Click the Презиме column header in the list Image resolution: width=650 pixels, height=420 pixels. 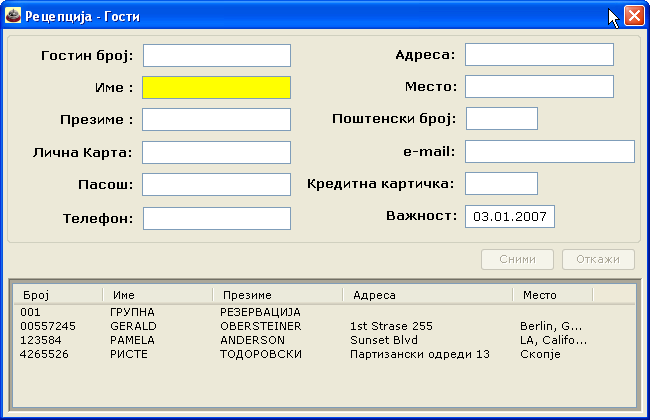click(277, 295)
